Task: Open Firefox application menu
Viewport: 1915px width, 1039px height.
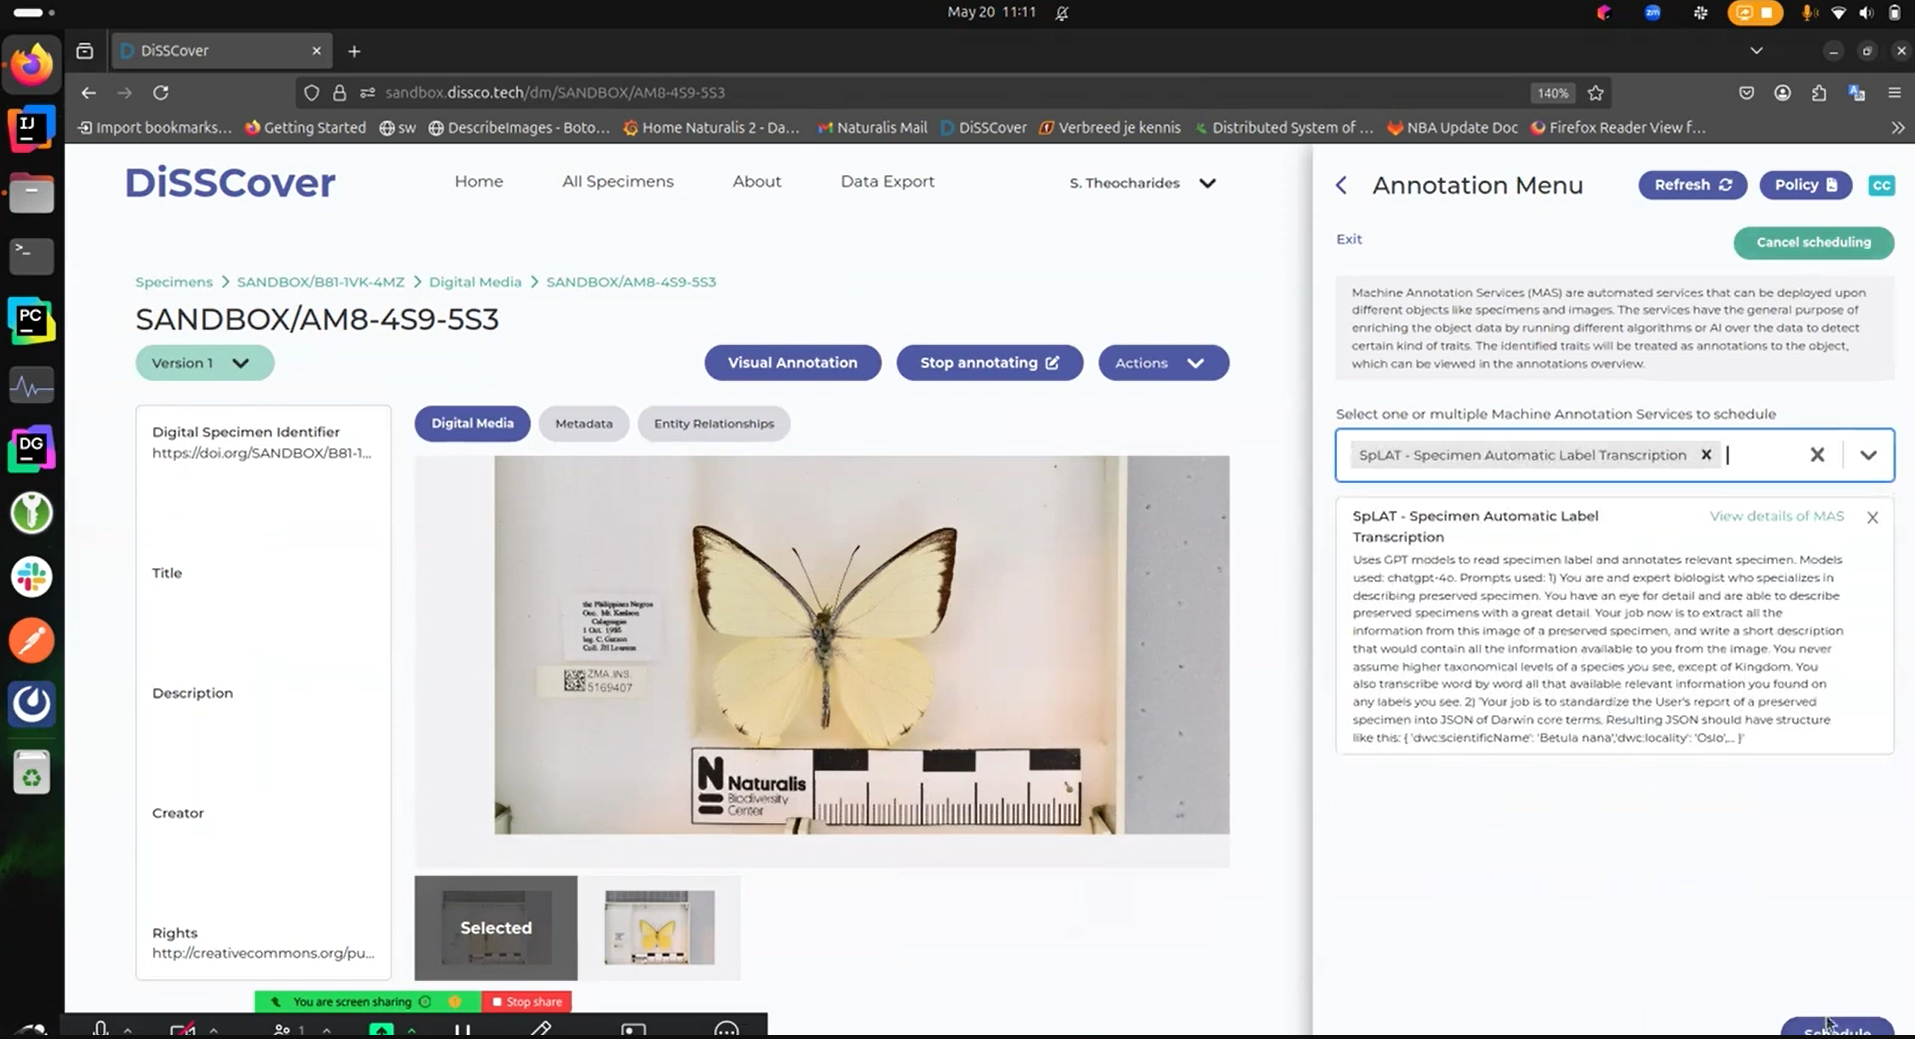Action: 1894,92
